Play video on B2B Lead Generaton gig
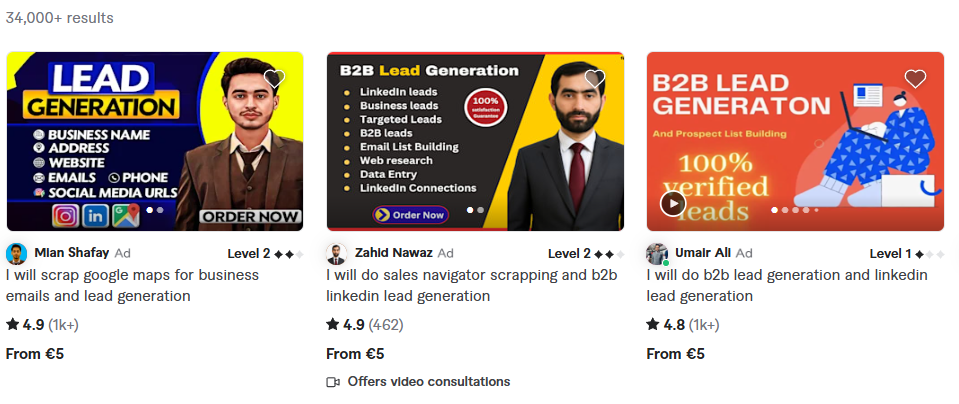Screen dimensions: 959x404 tap(673, 204)
